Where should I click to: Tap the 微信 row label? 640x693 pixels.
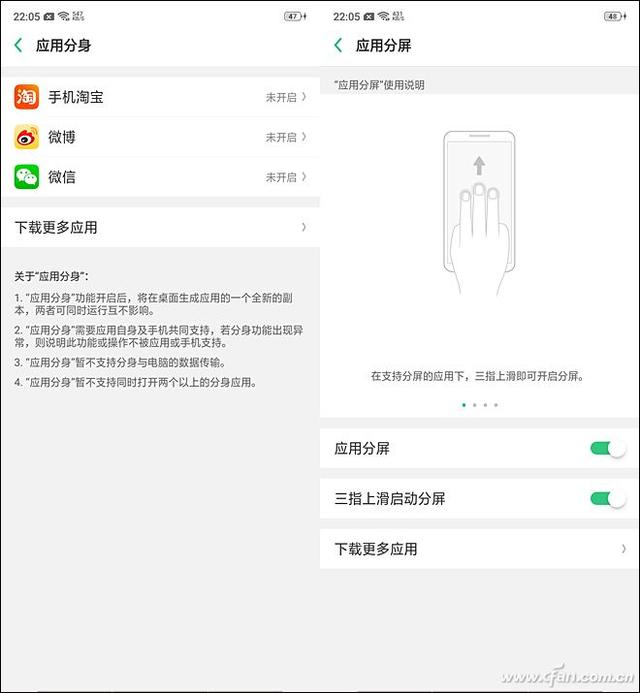click(x=62, y=177)
